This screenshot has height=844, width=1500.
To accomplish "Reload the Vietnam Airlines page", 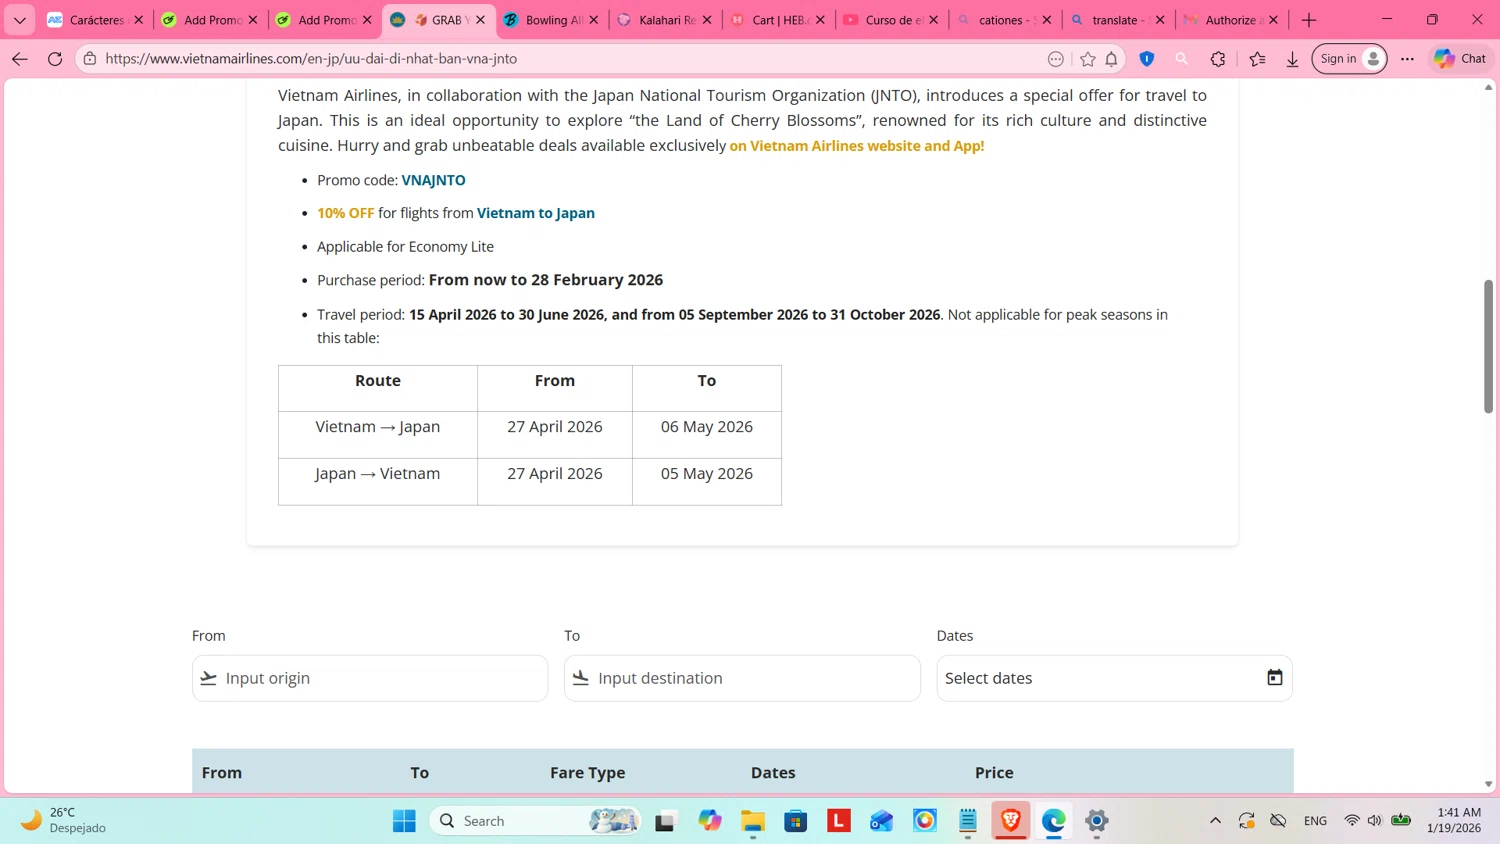I will point(55,59).
